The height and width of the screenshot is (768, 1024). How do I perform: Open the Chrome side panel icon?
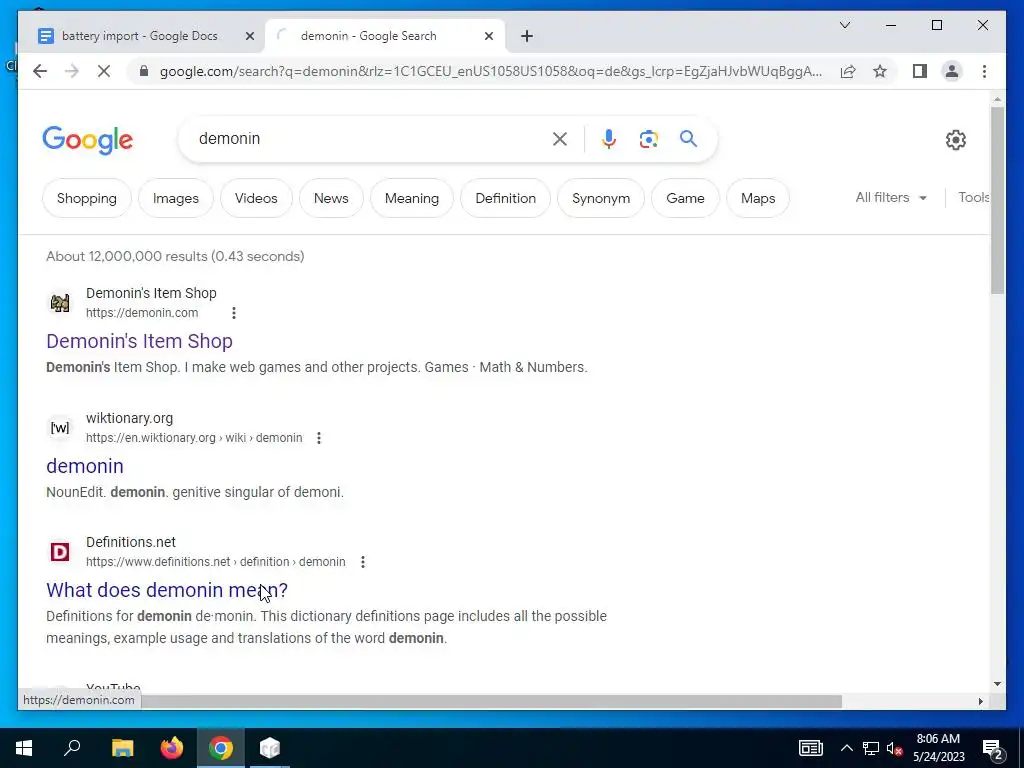tap(920, 71)
